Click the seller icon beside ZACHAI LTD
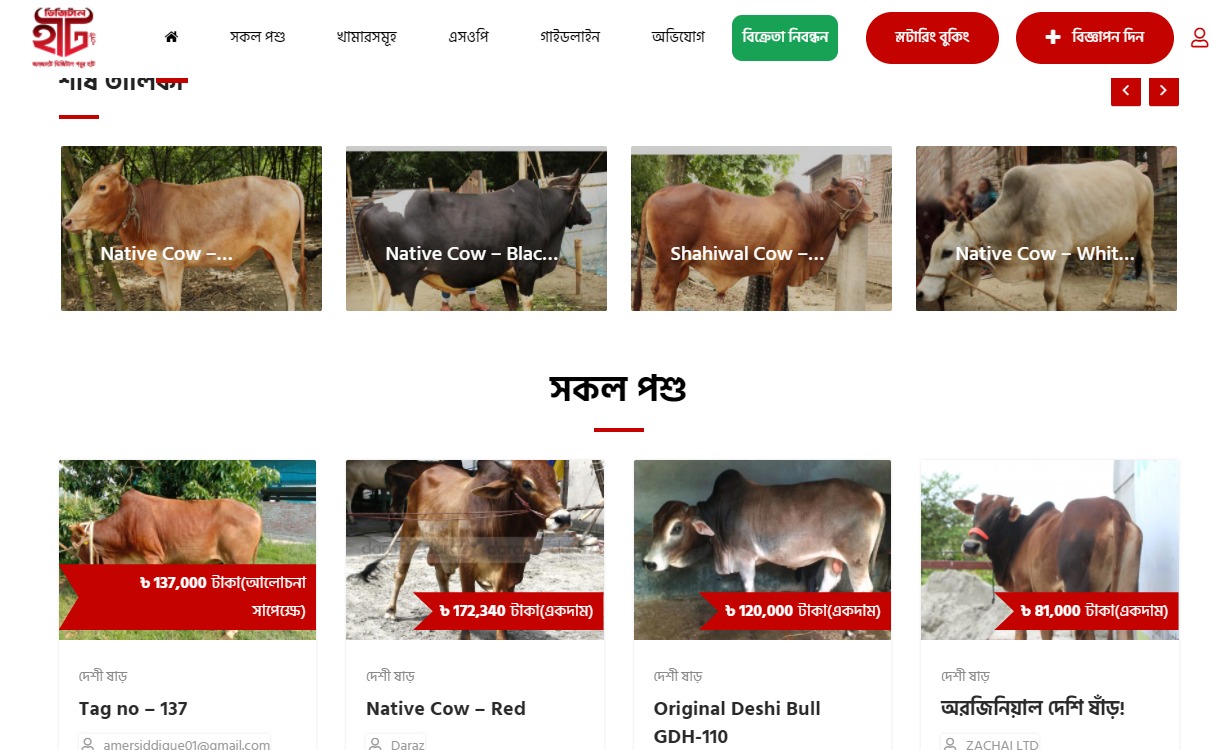 pos(951,745)
